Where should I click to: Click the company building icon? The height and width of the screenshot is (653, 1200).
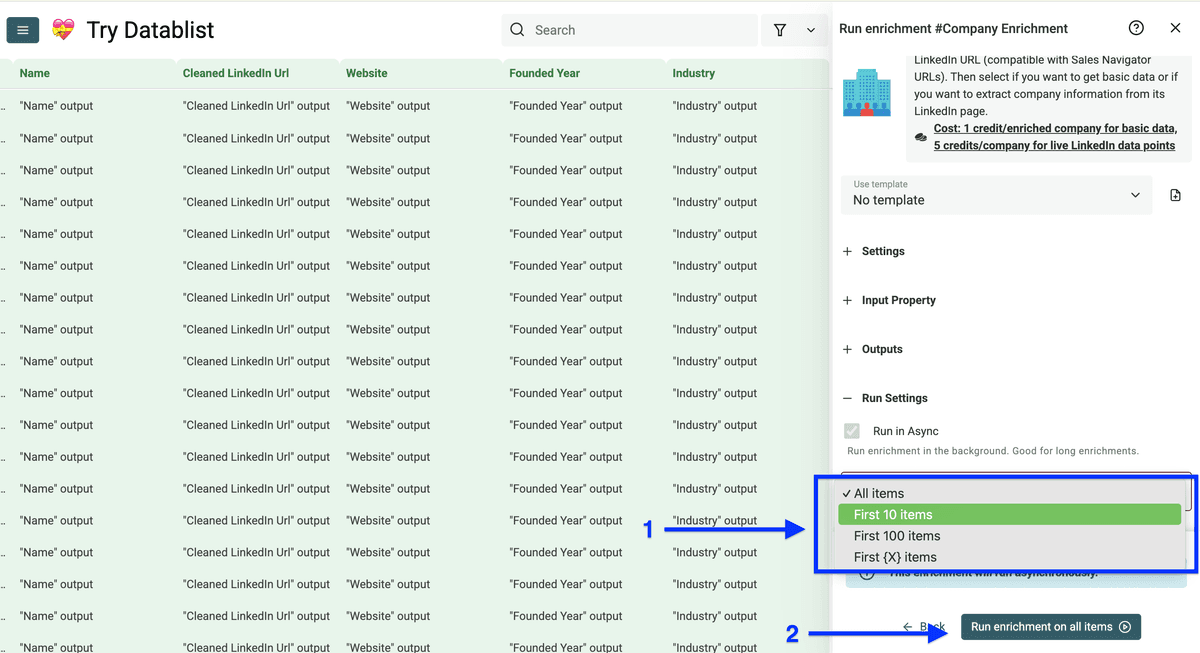[867, 93]
